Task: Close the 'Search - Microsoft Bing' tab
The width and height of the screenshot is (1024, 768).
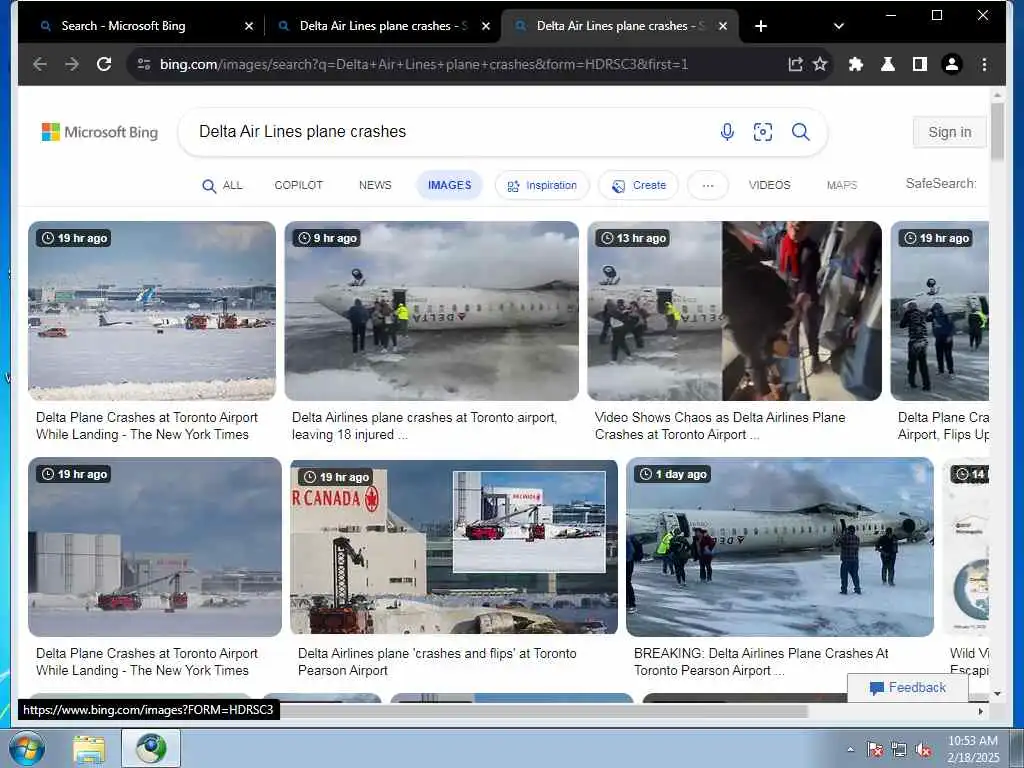Action: (x=249, y=26)
